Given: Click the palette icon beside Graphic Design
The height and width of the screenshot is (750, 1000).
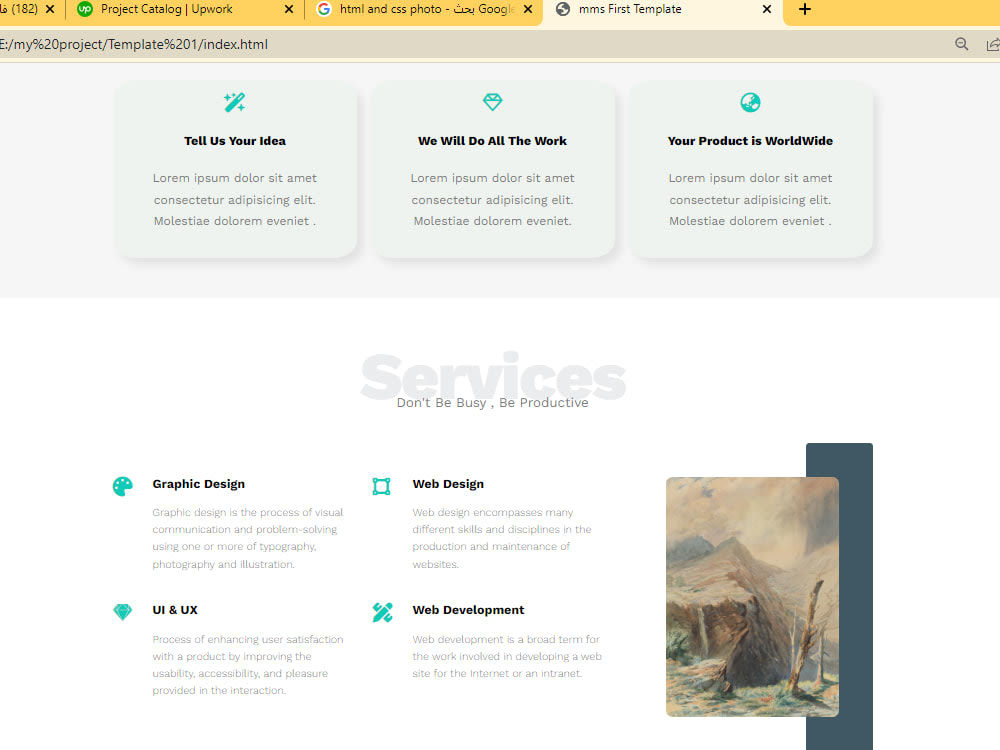Looking at the screenshot, I should coord(122,487).
